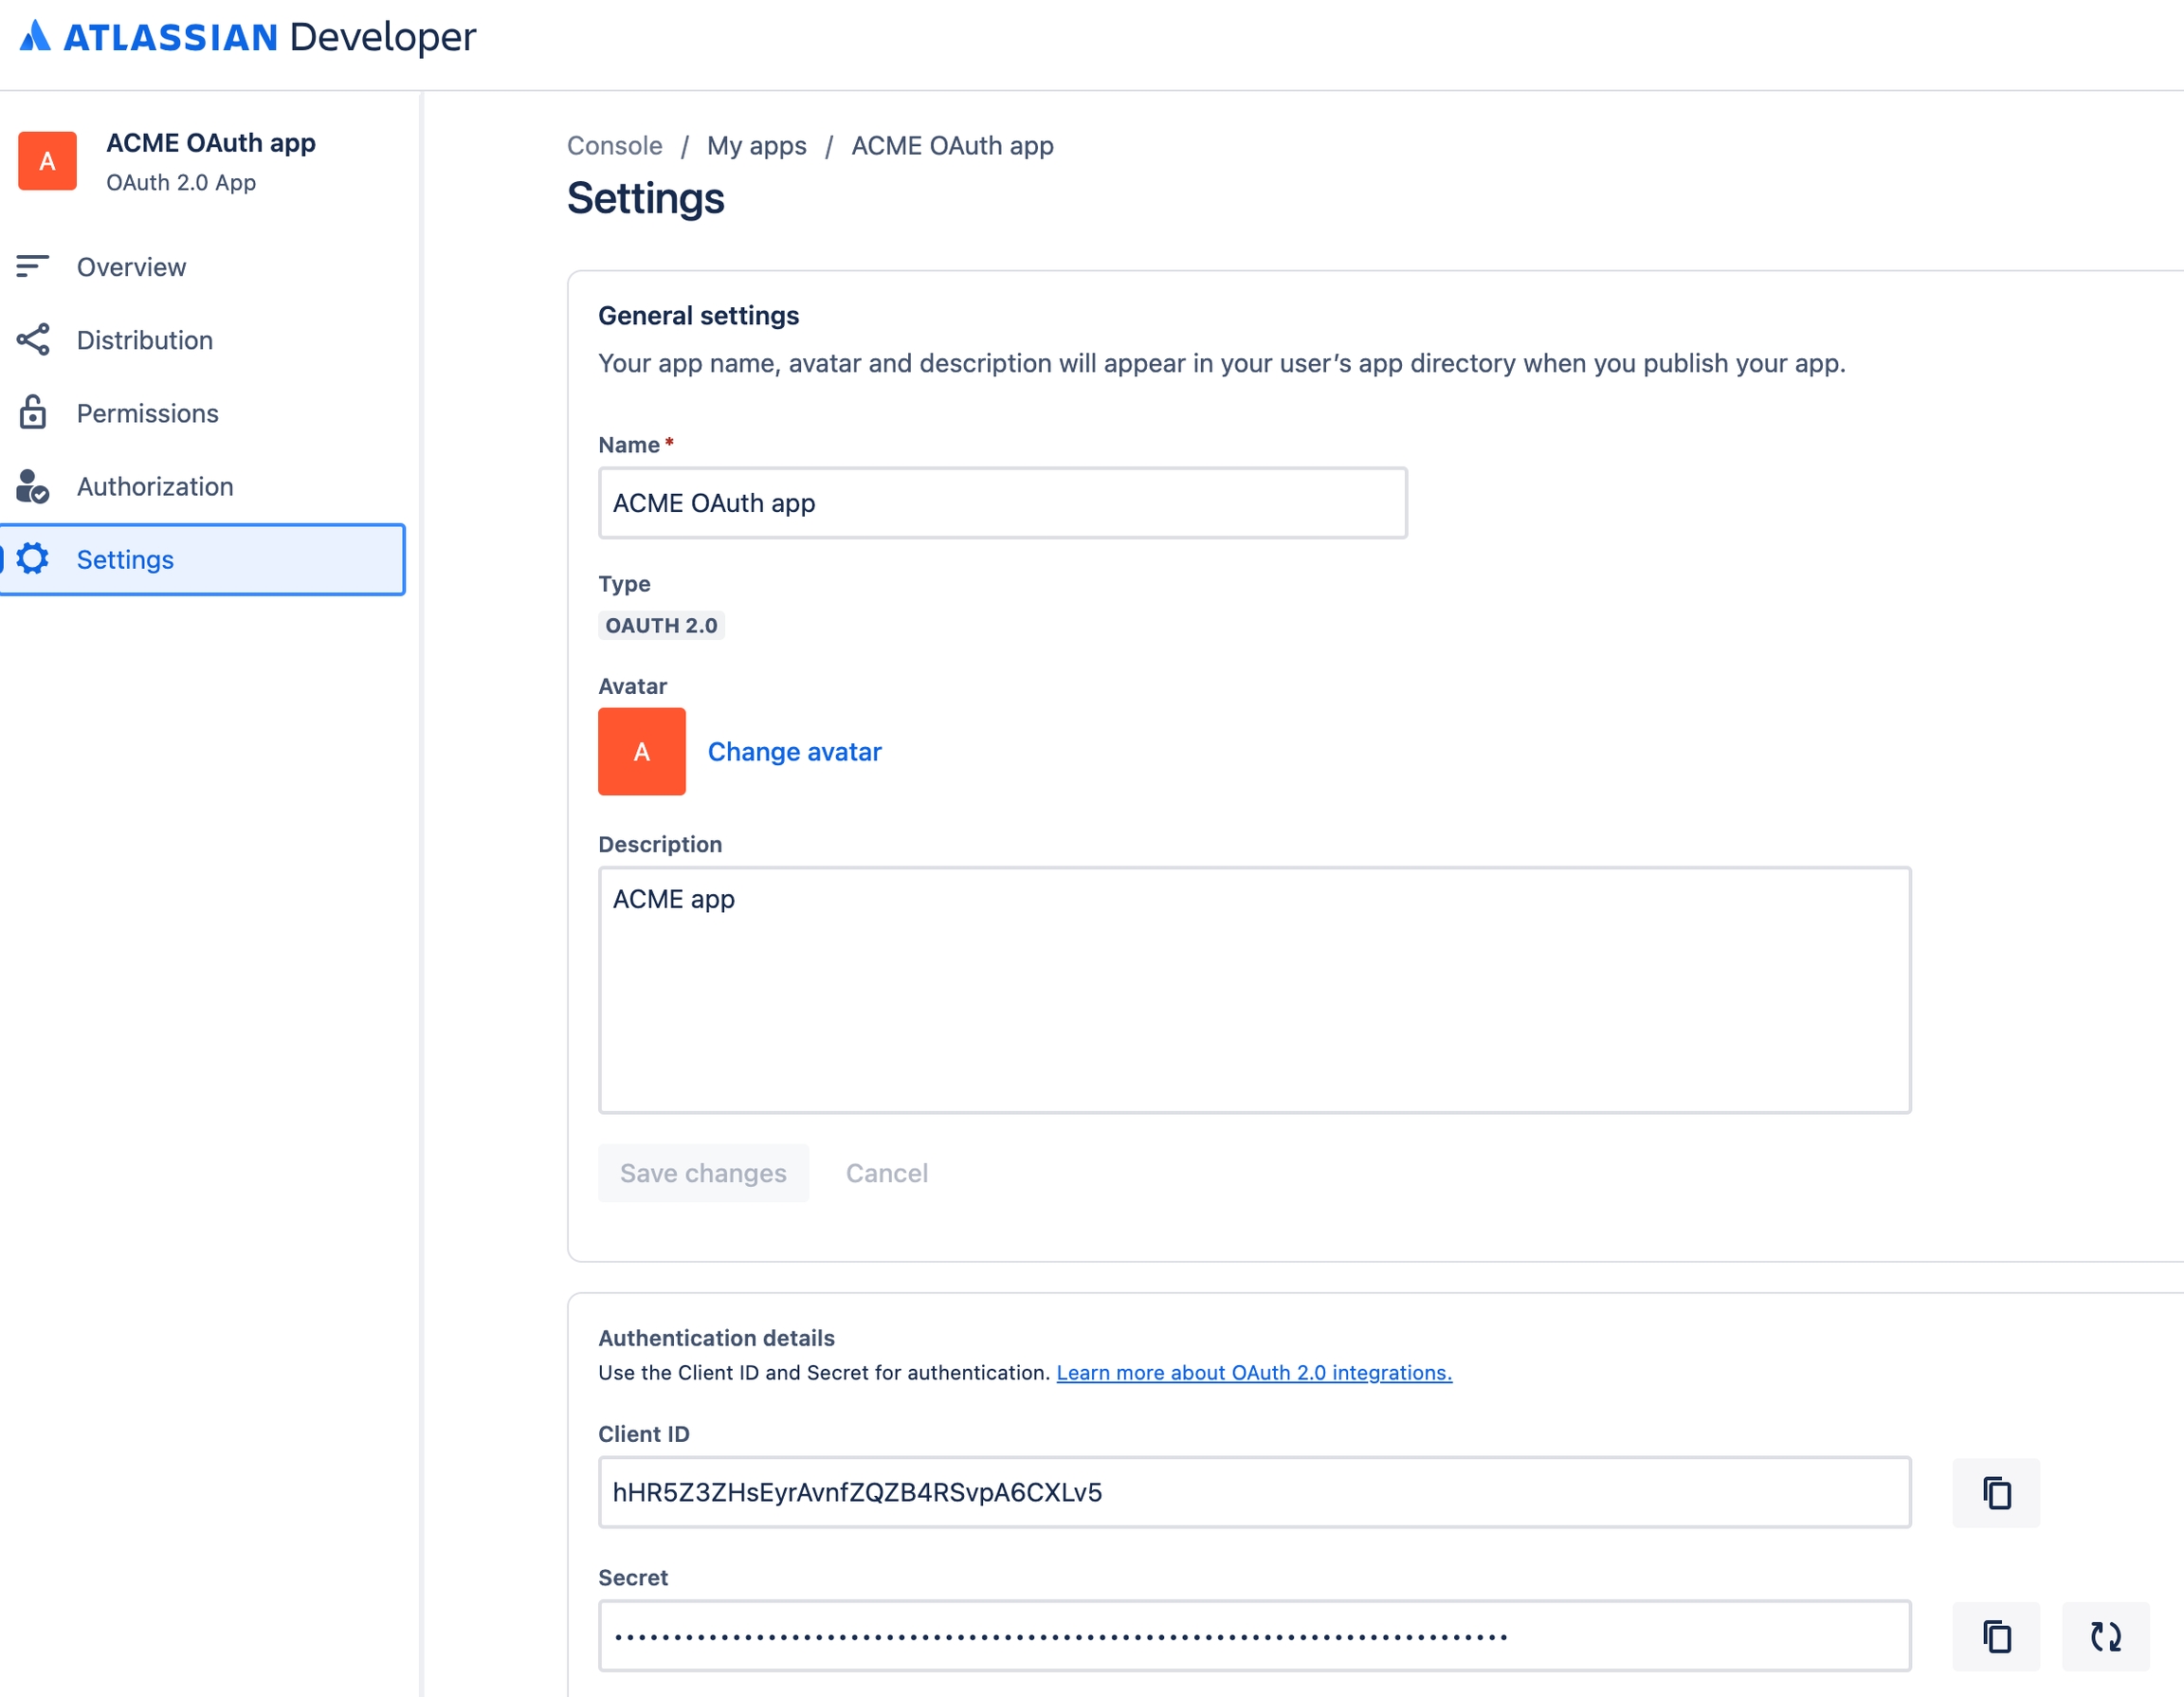Open the Permissions menu item

147,413
